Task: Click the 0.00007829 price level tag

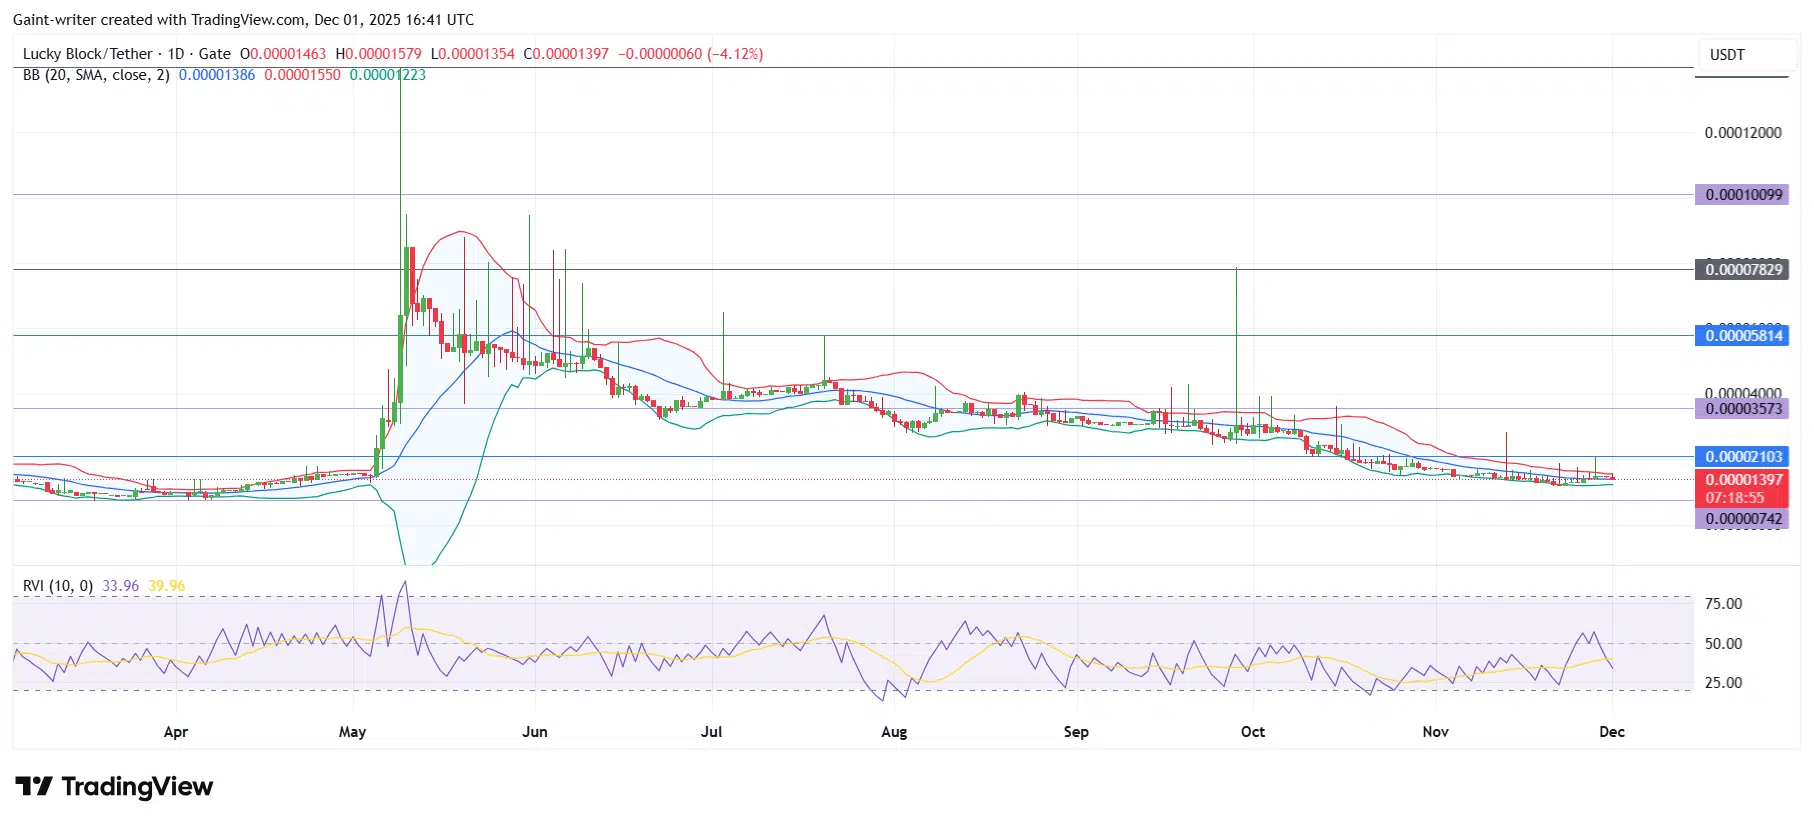Action: pyautogui.click(x=1743, y=270)
